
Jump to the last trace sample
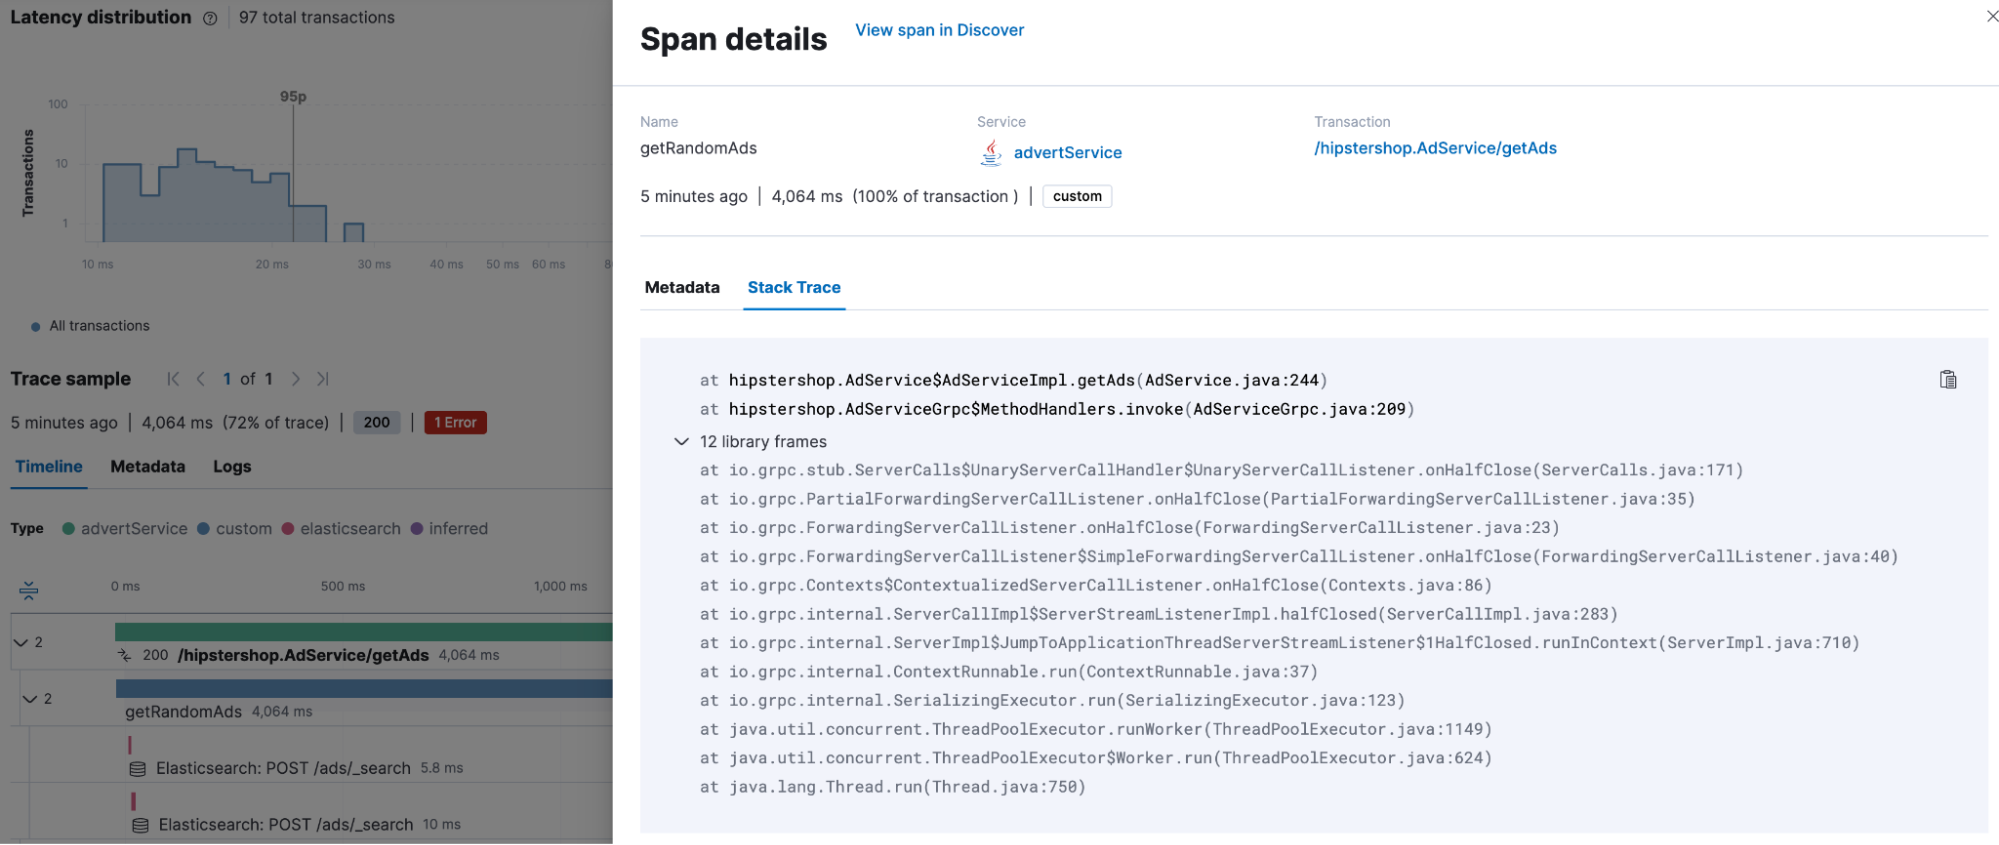tap(323, 379)
